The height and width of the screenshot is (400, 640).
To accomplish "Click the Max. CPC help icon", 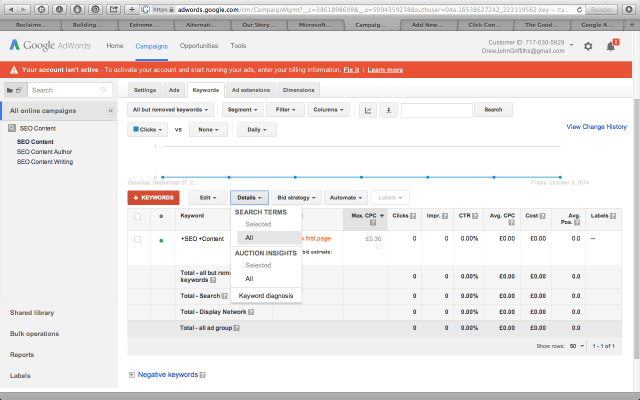I will click(373, 222).
